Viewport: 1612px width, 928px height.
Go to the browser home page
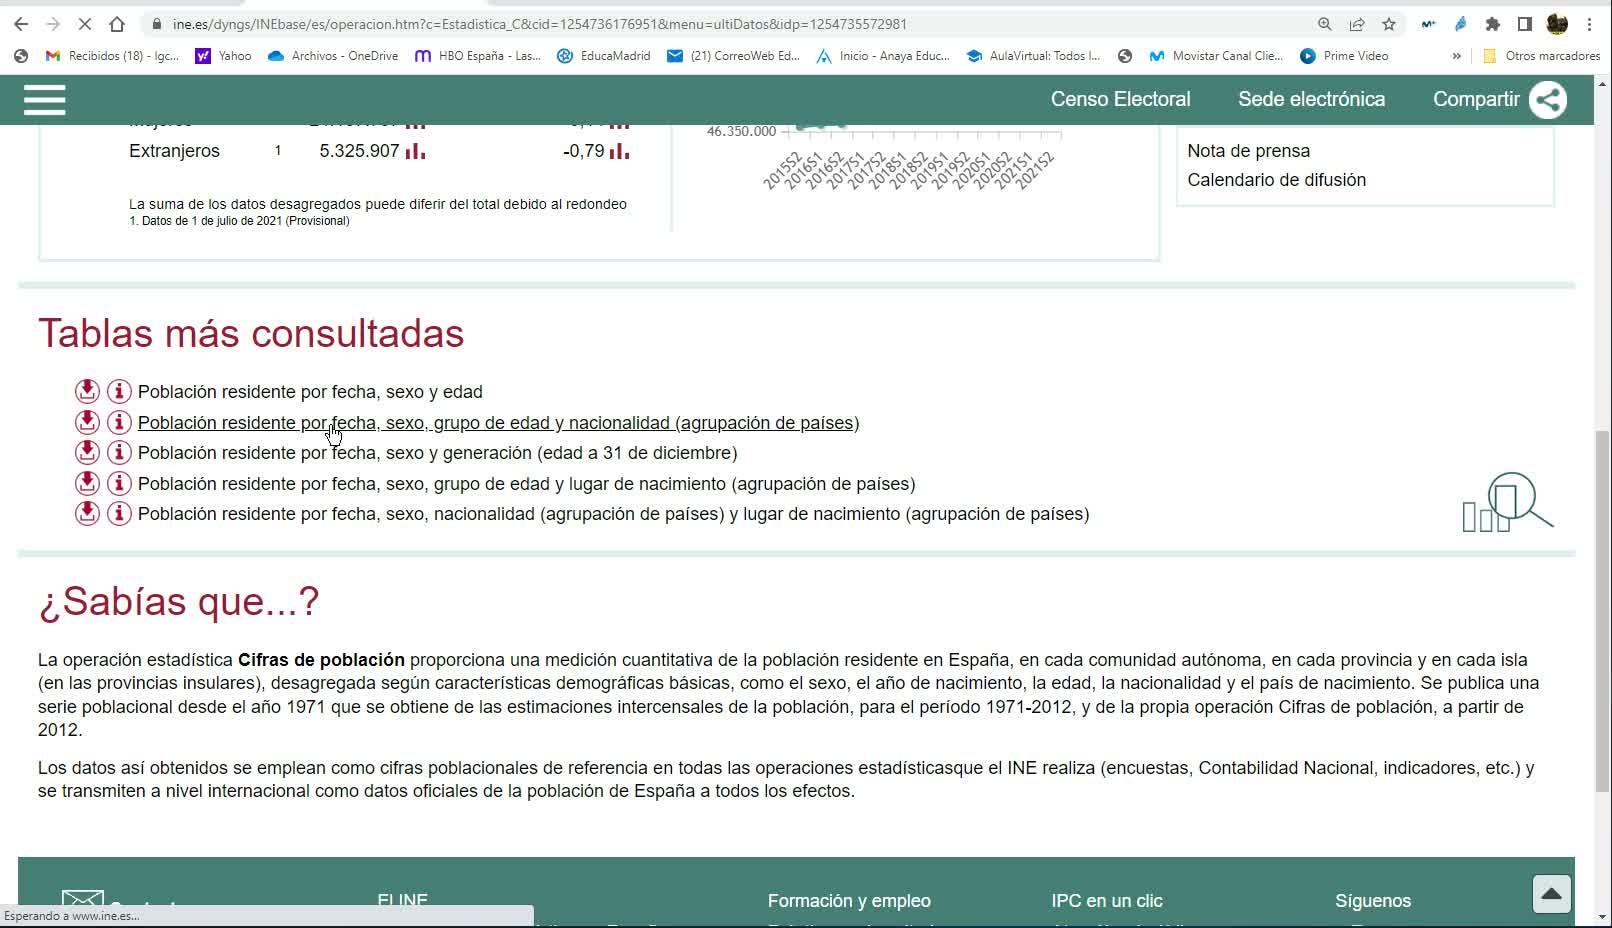(x=117, y=24)
